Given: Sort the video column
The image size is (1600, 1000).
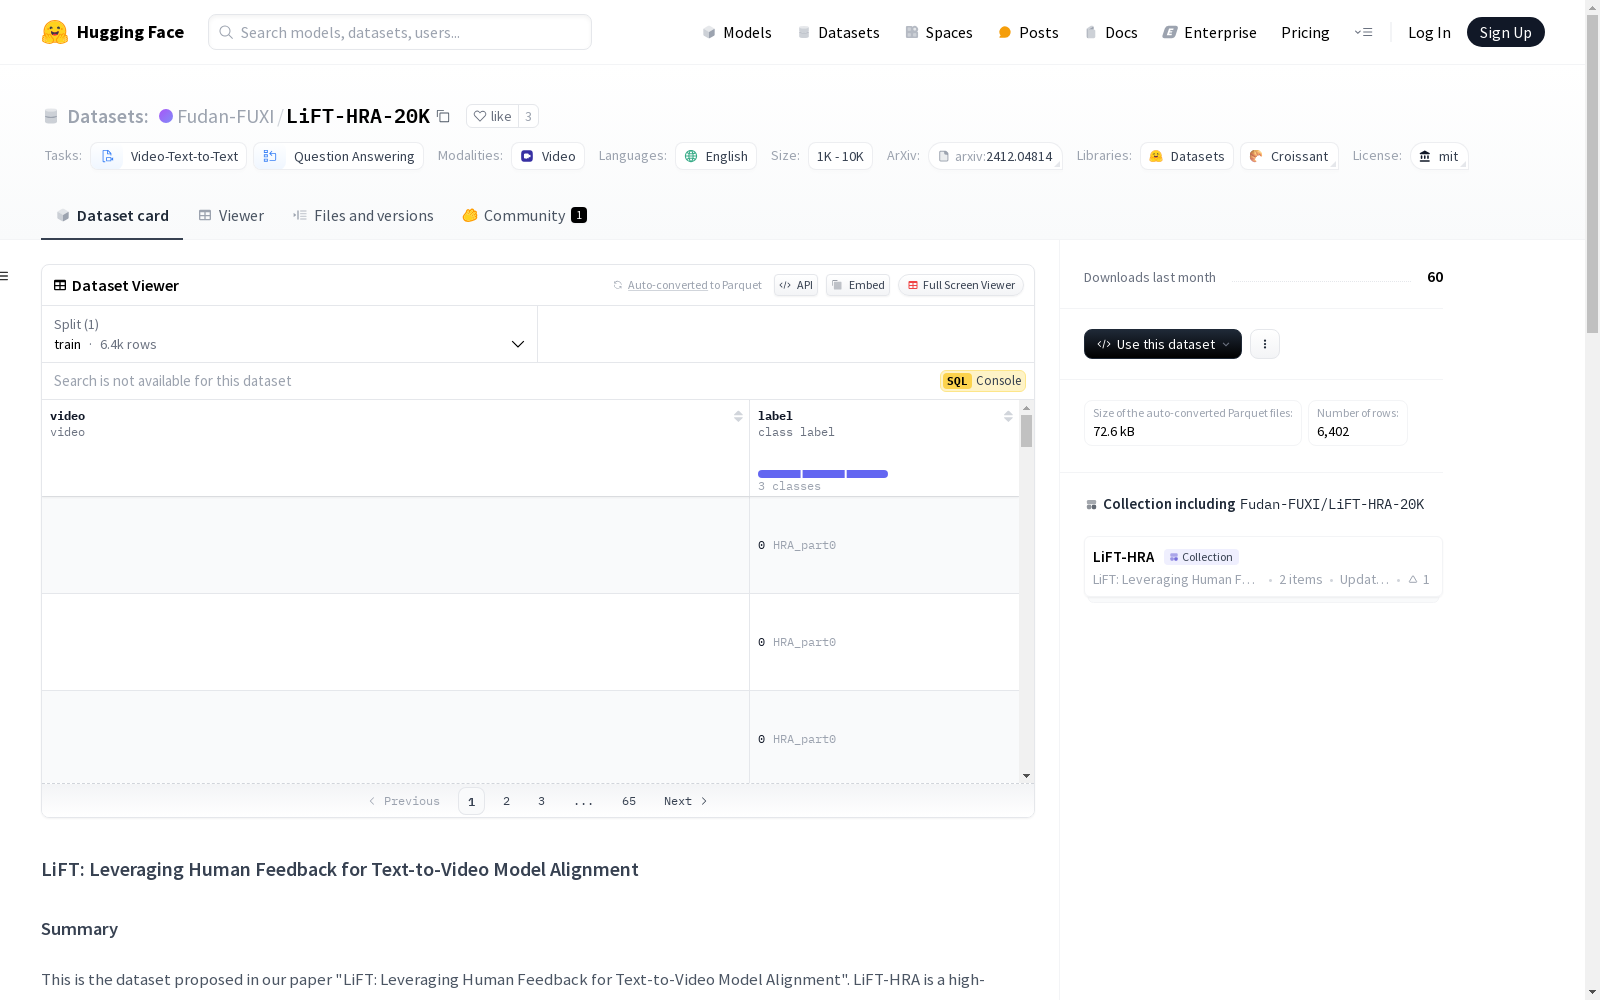Looking at the screenshot, I should coord(738,416).
